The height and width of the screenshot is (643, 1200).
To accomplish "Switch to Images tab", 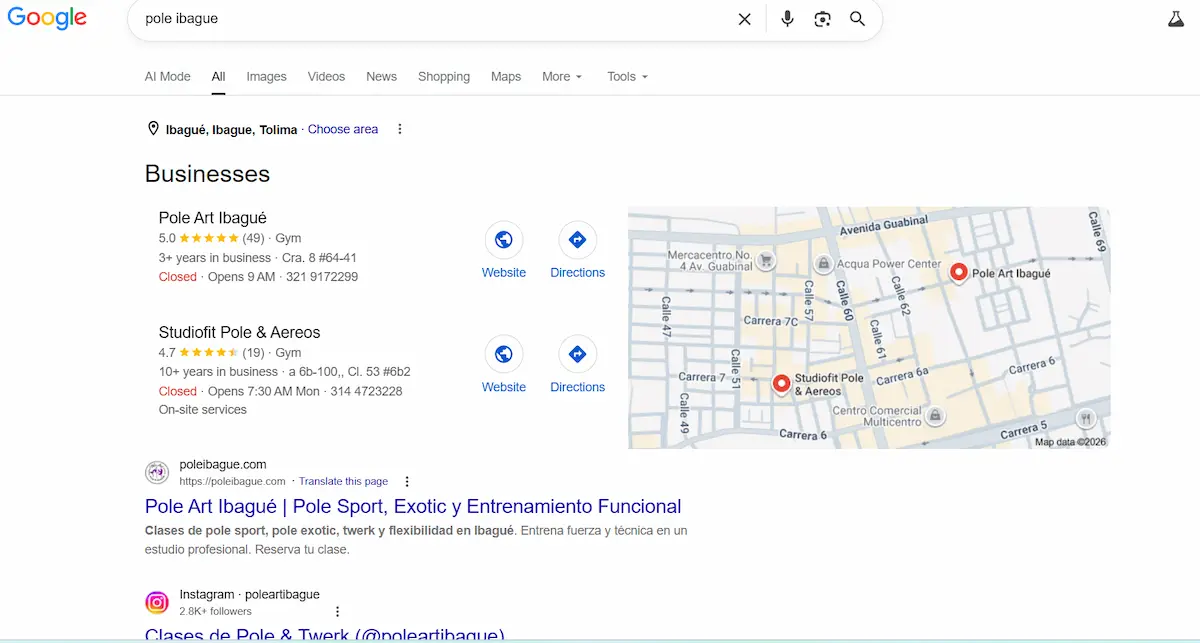I will (x=266, y=76).
